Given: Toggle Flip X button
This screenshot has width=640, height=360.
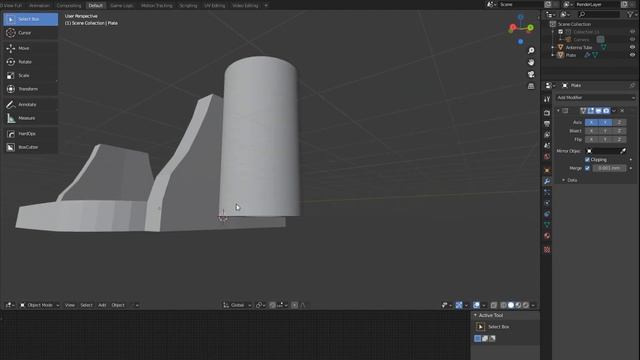Looking at the screenshot, I should 591,140.
